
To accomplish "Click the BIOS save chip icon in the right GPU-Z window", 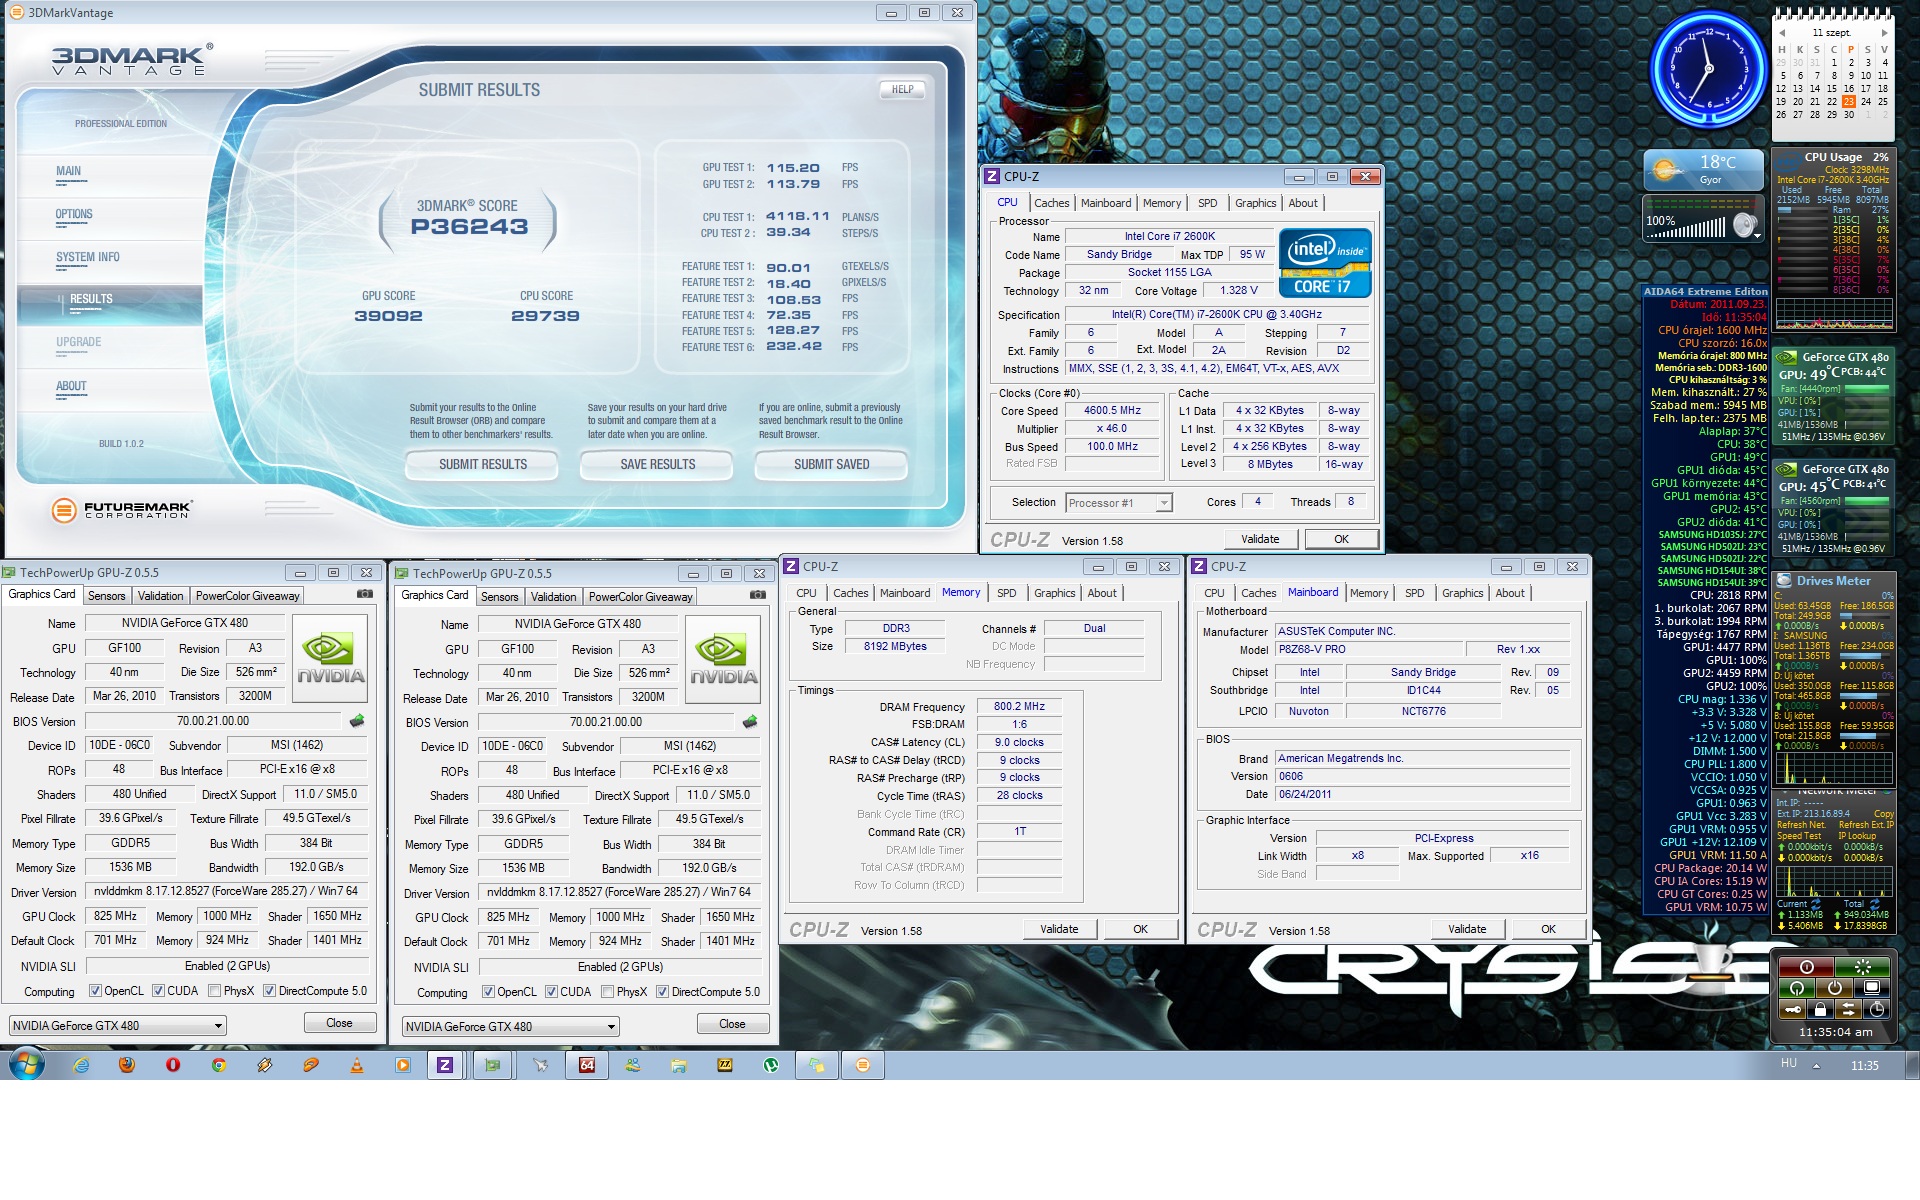I will click(x=750, y=722).
